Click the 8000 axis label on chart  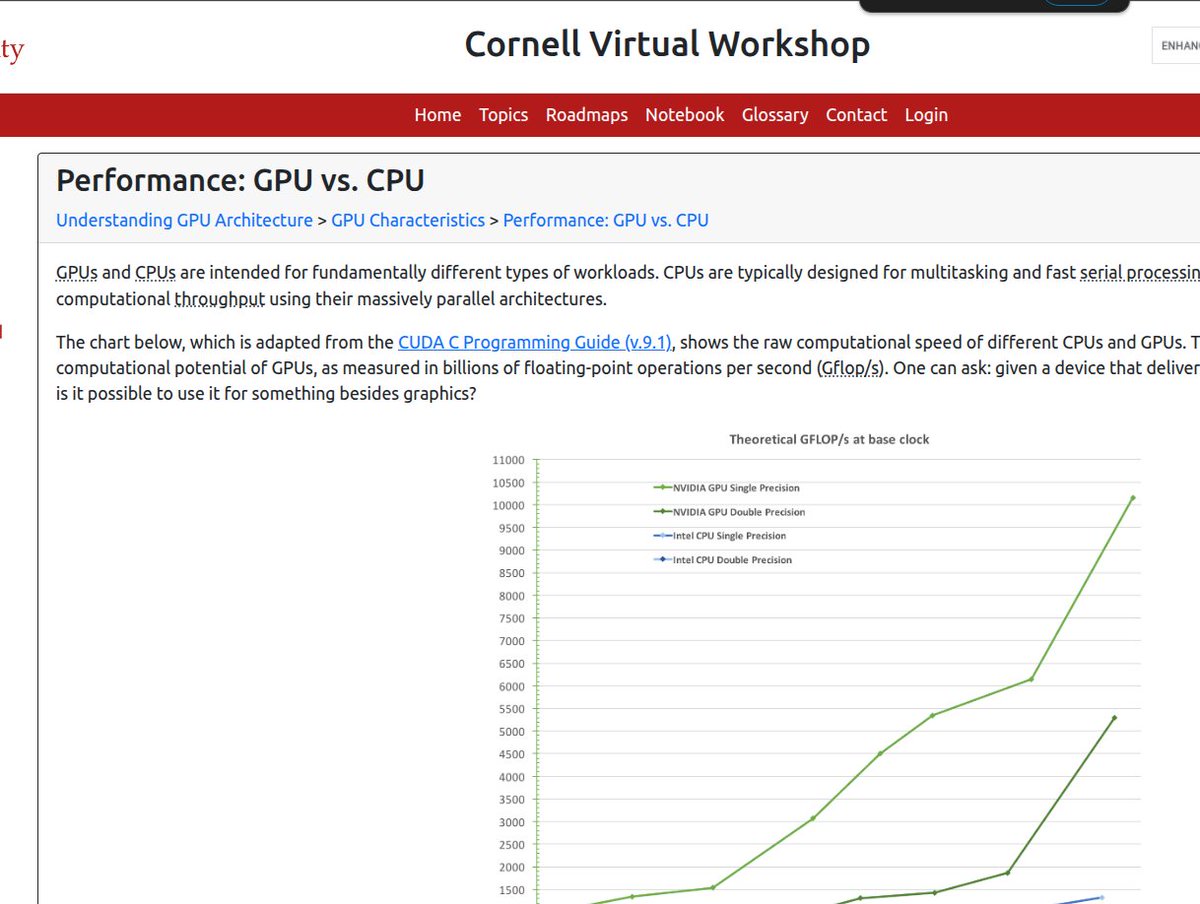510,596
